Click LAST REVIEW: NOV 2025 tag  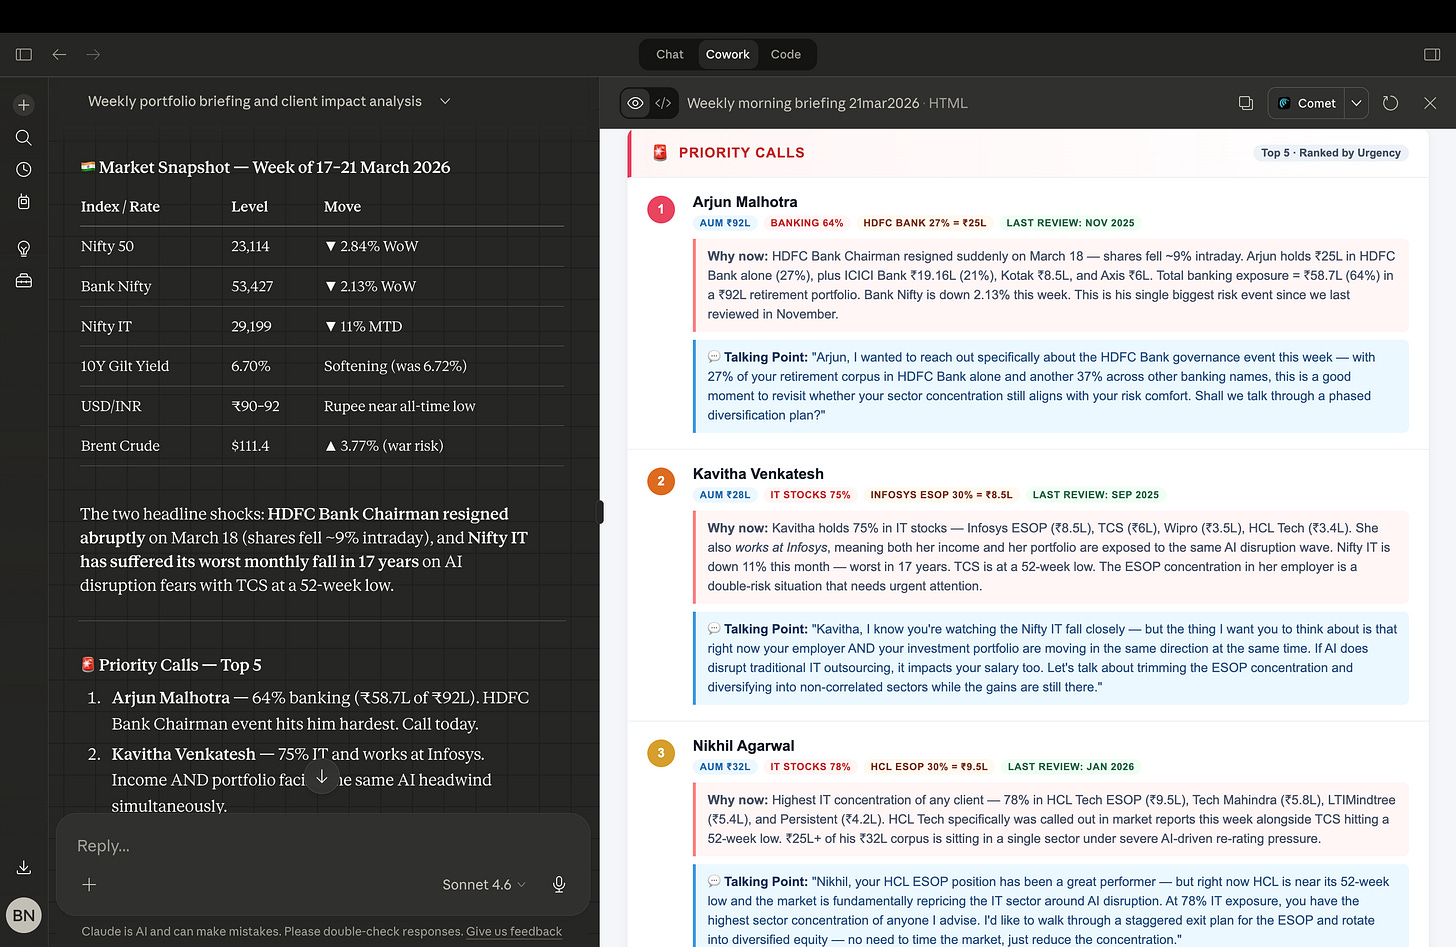1070,223
